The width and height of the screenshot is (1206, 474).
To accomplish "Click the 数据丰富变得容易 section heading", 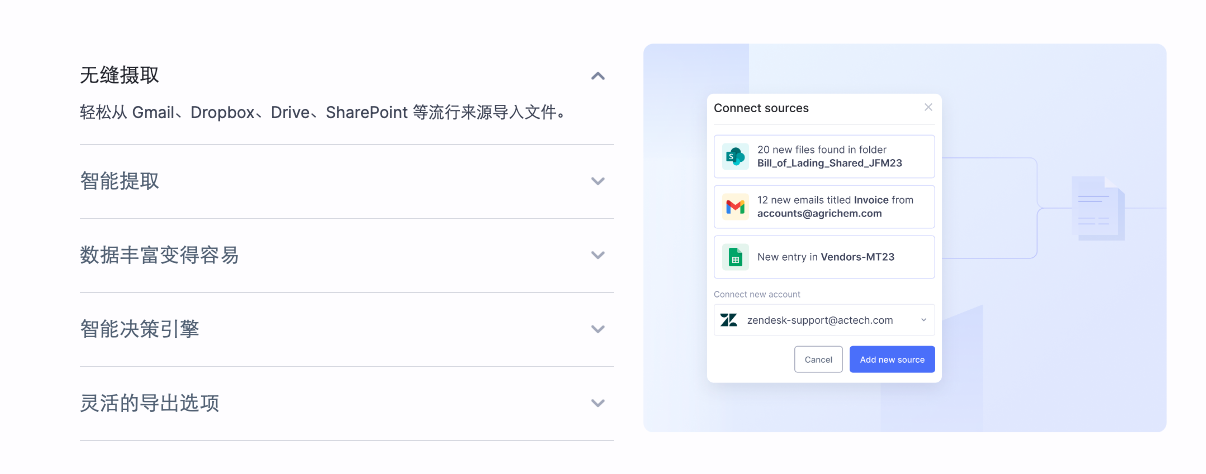I will click(x=160, y=255).
